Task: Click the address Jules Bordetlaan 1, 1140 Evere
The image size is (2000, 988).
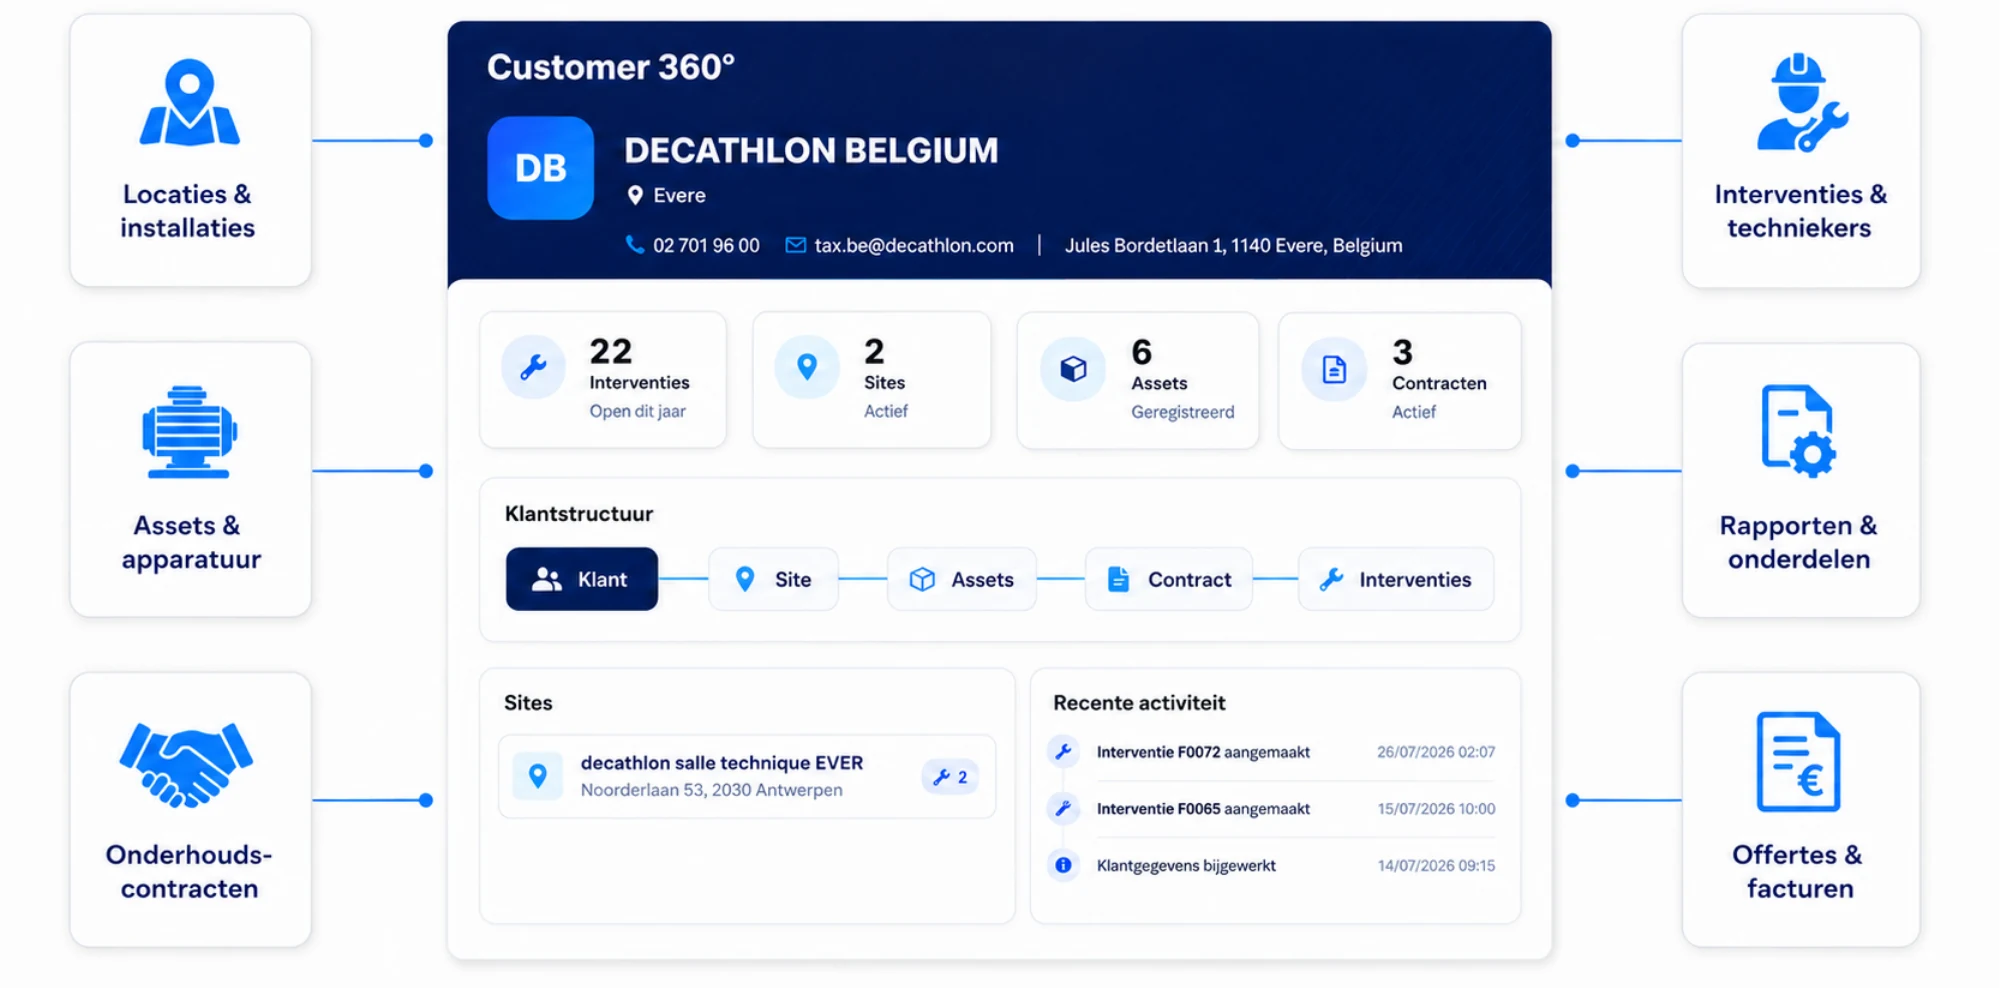Action: (1233, 245)
